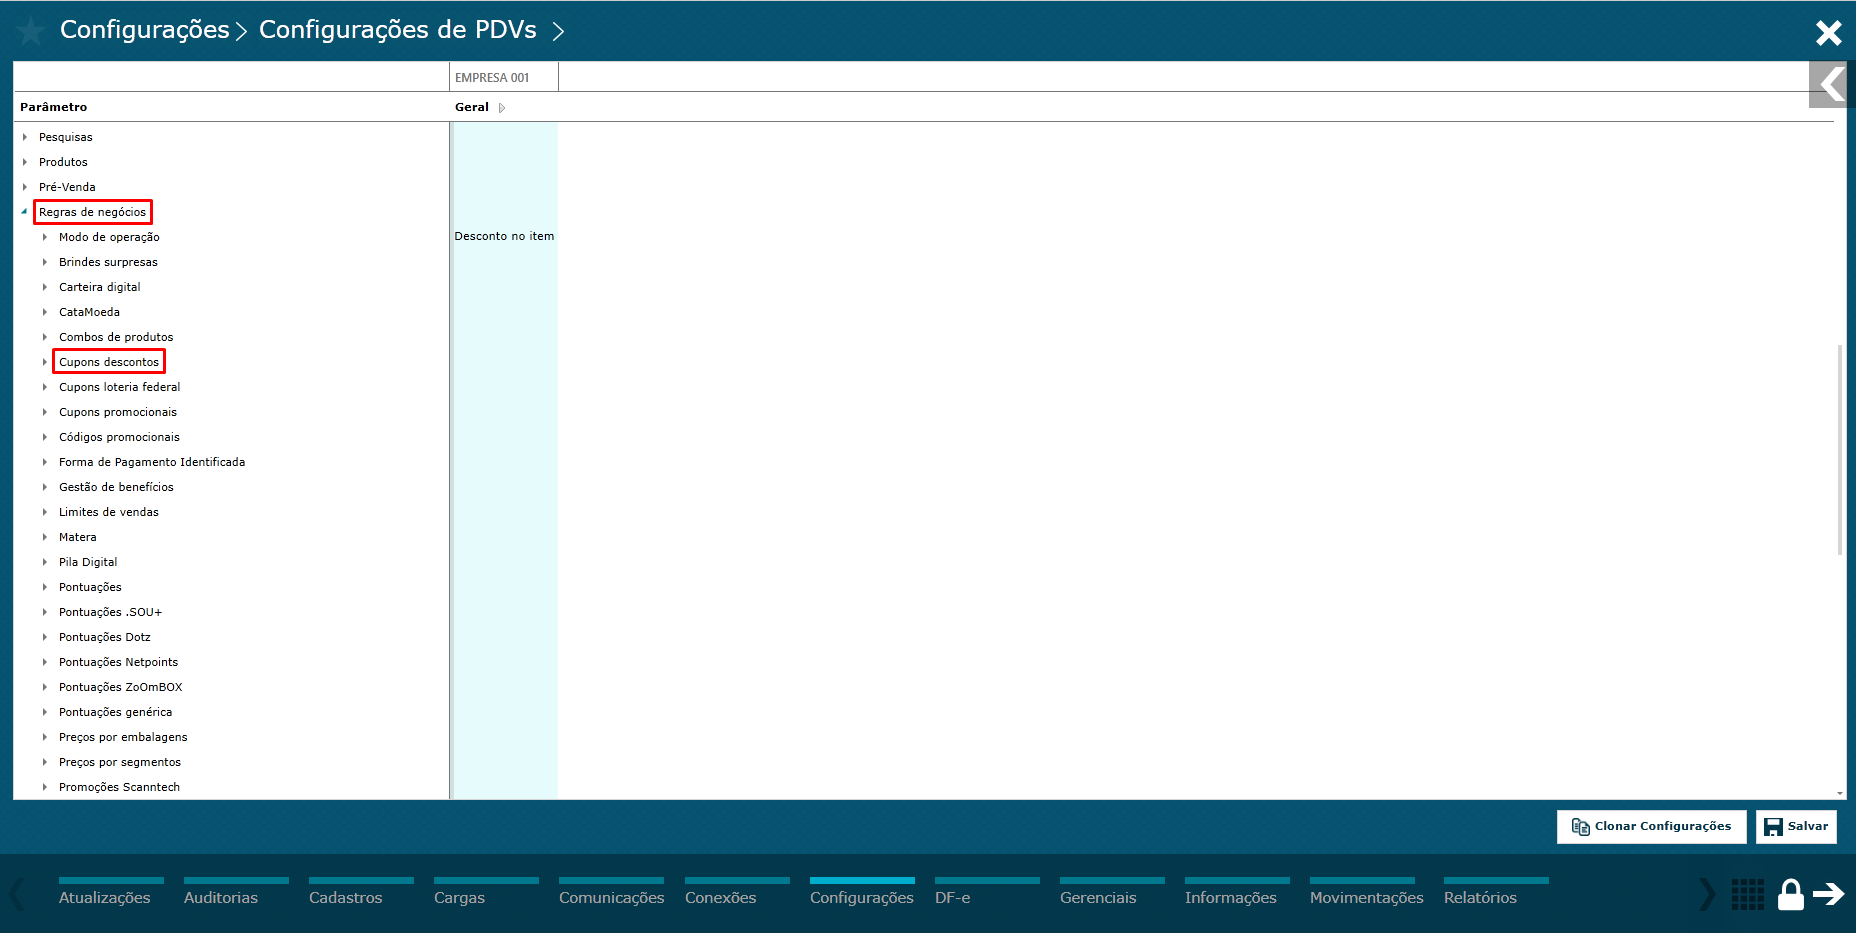Open the apps grid icon
The width and height of the screenshot is (1856, 933).
[1747, 894]
